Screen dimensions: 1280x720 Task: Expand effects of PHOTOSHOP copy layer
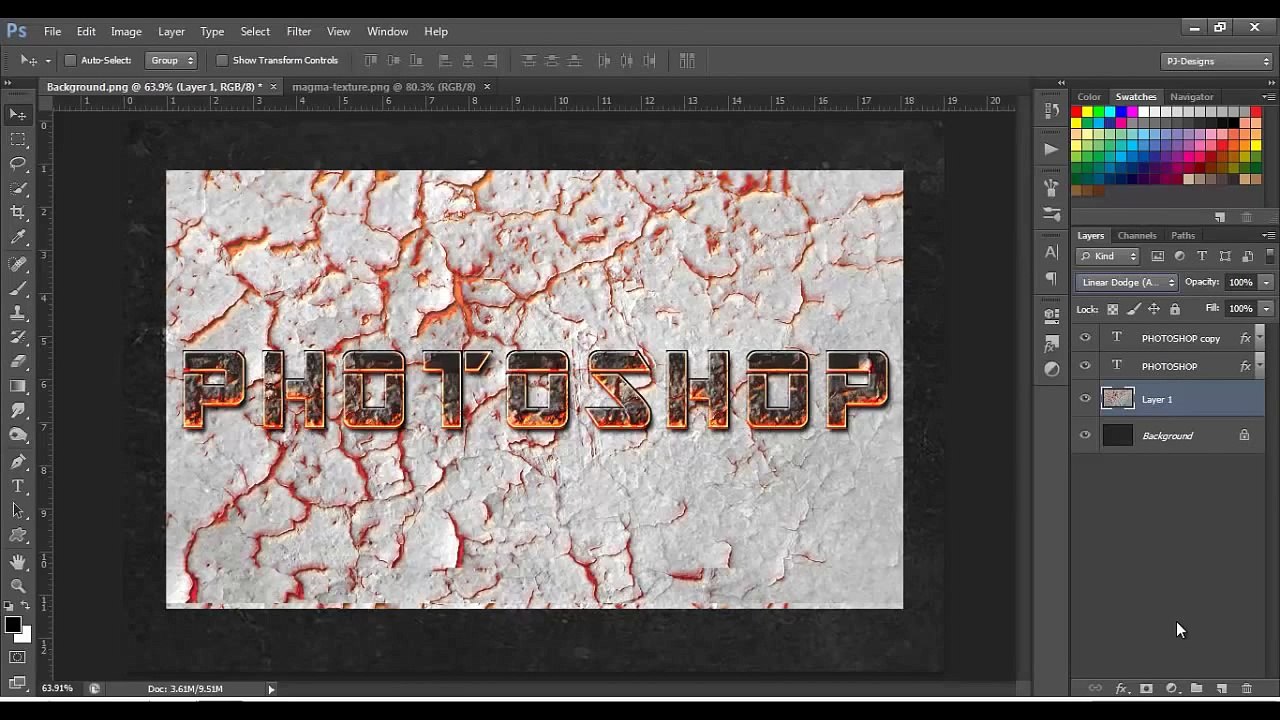1259,338
